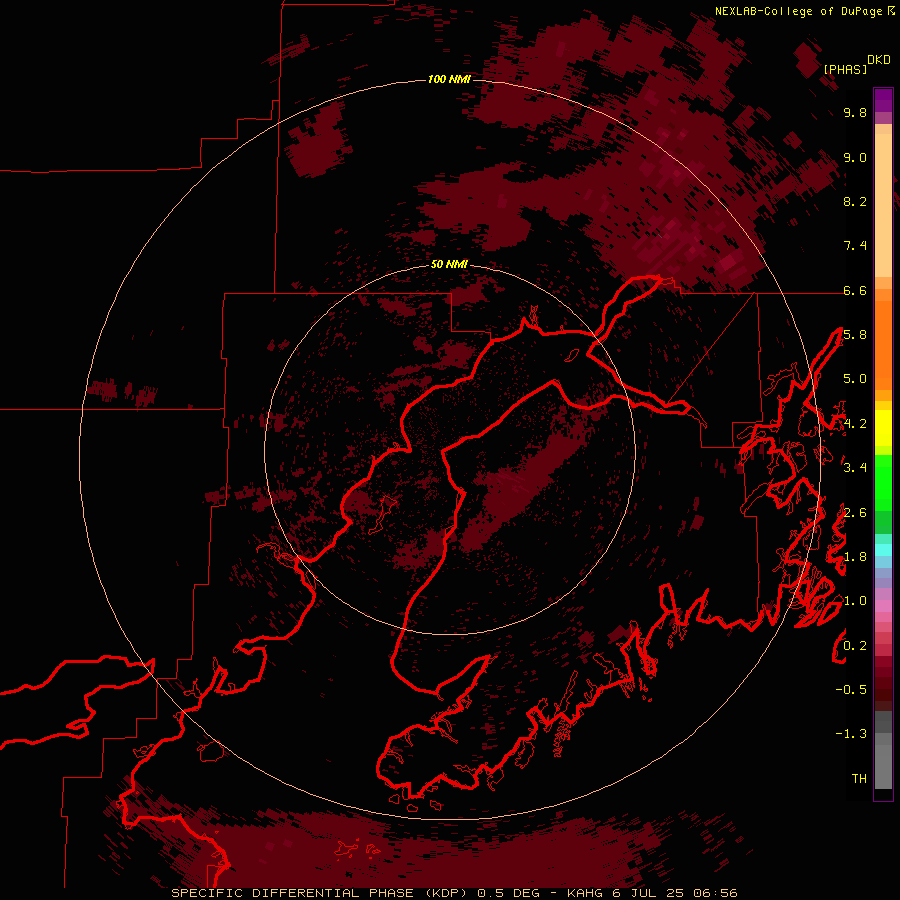Click the 6 JUL 25 06:56 timestamp
This screenshot has width=900, height=900.
tap(675, 893)
